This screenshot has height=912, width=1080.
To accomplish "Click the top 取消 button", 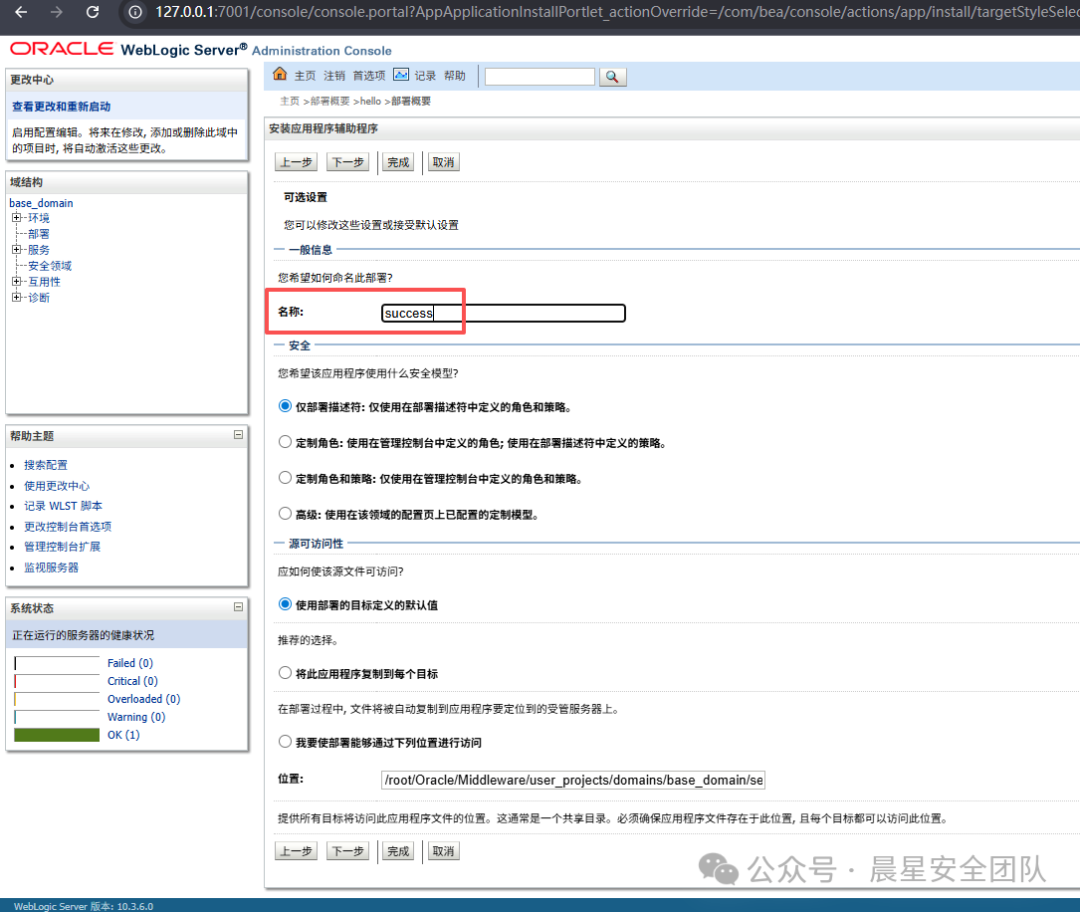I will (444, 163).
